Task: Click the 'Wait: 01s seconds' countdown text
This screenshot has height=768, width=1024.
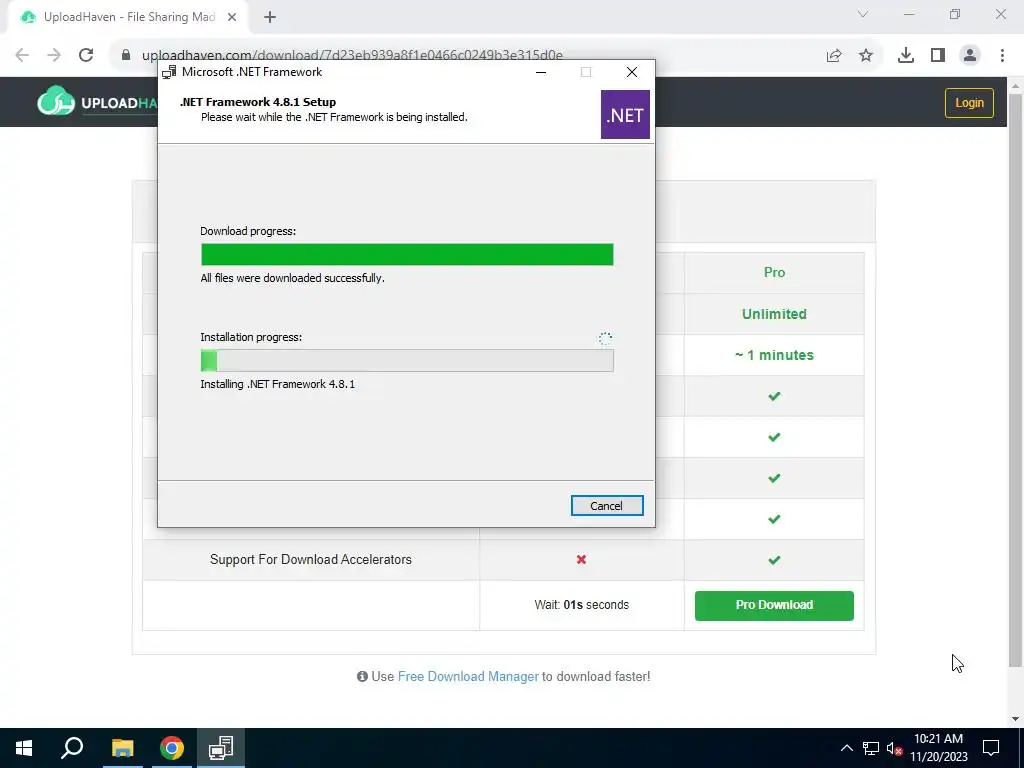Action: pos(581,605)
